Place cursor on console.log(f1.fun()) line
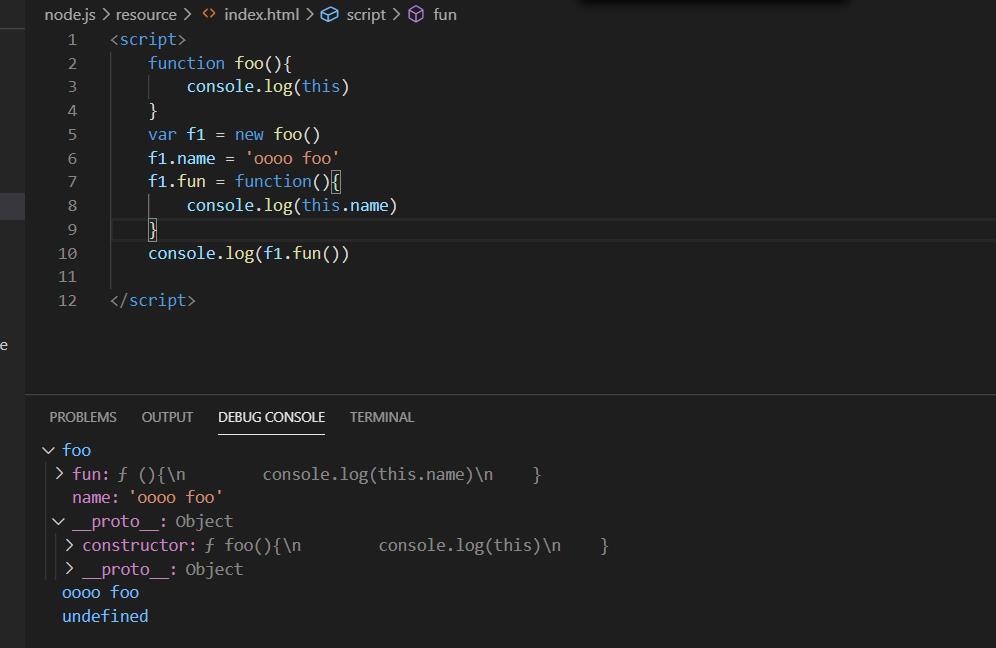 (248, 253)
